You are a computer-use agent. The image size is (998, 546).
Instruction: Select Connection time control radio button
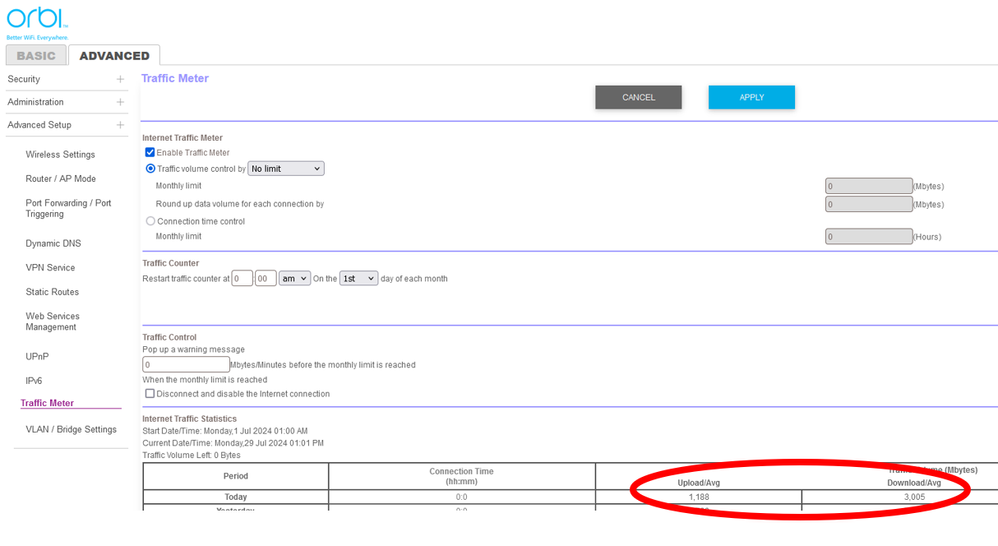[151, 221]
